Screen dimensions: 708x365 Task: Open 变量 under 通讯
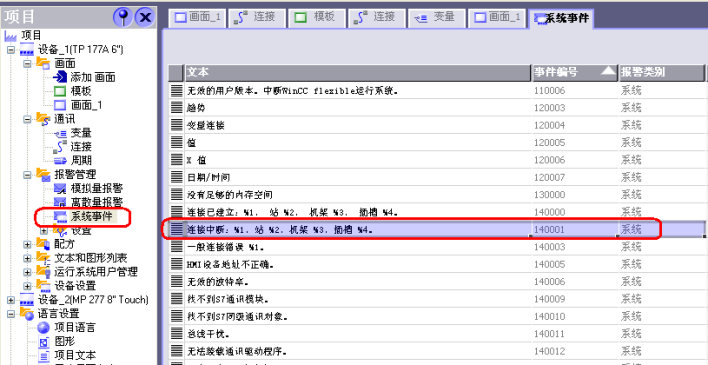coord(81,133)
